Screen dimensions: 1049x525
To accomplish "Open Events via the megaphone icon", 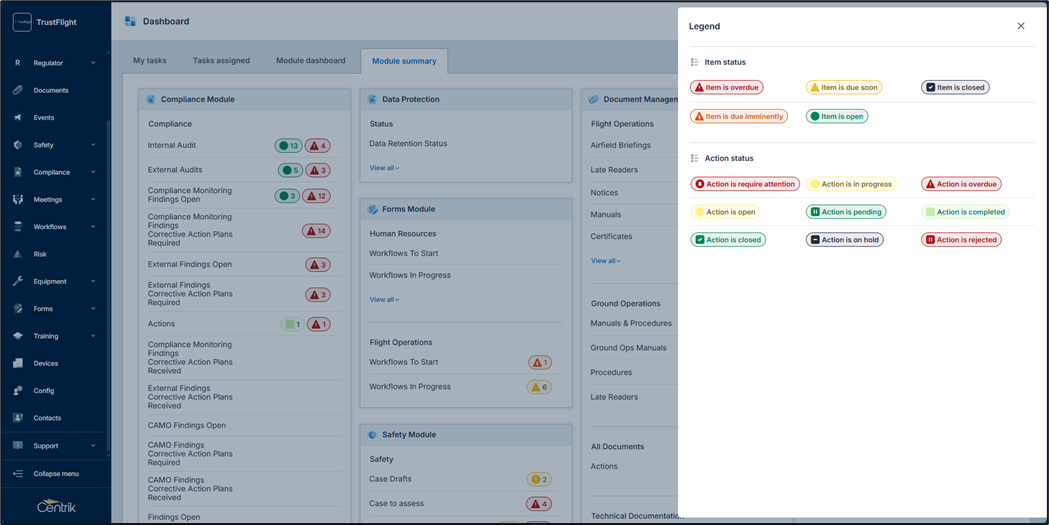I will click(x=18, y=117).
